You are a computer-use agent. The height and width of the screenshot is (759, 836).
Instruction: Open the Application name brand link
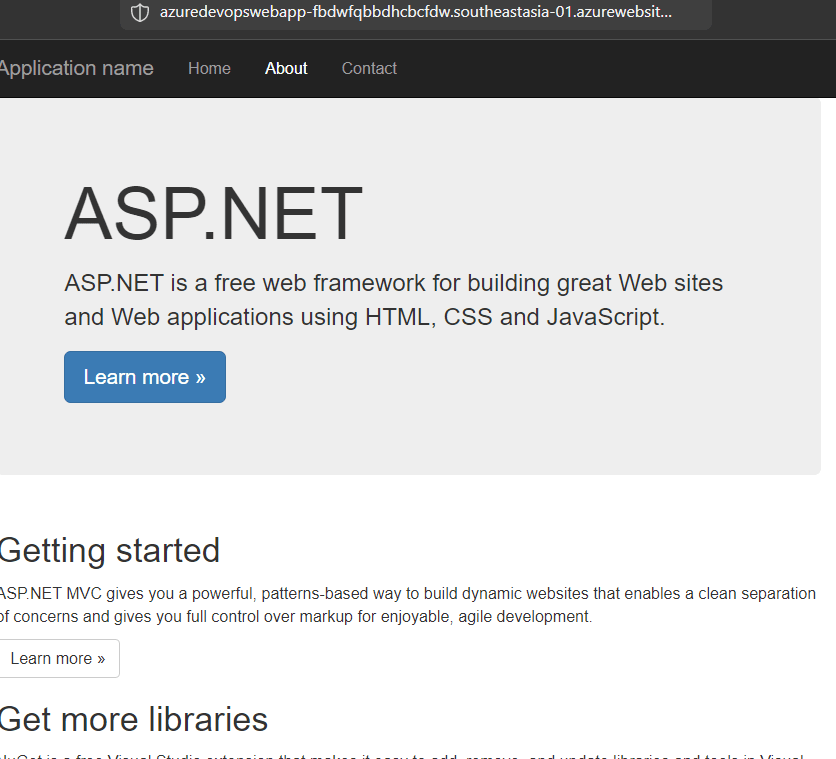[76, 68]
